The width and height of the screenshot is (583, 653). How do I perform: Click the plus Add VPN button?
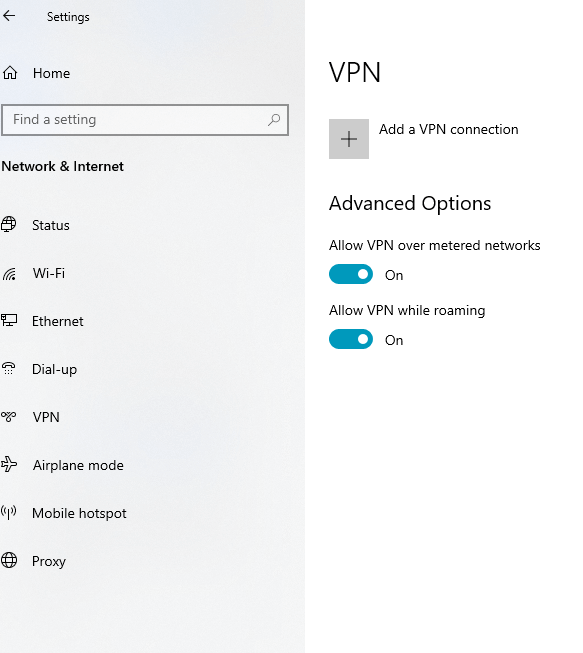[x=349, y=139]
